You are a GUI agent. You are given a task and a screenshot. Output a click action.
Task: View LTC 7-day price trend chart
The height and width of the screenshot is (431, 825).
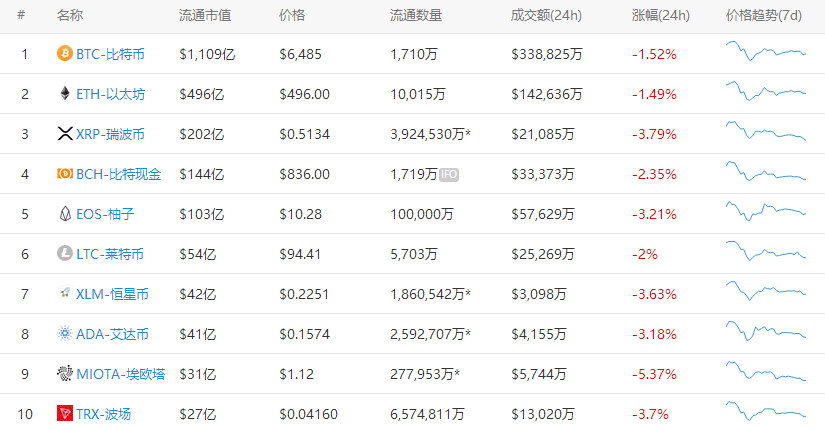coord(766,250)
